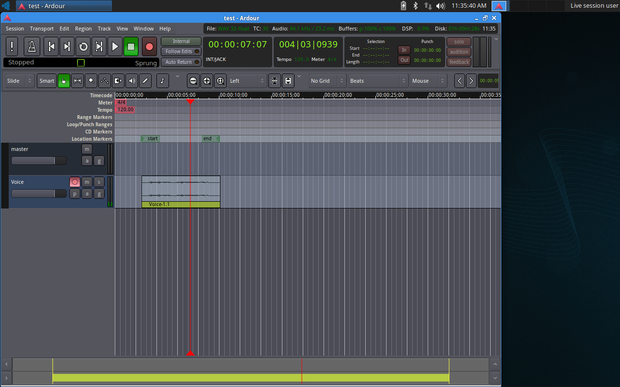Select the Cut tool
Viewport: 620px width, 387px height.
point(91,81)
